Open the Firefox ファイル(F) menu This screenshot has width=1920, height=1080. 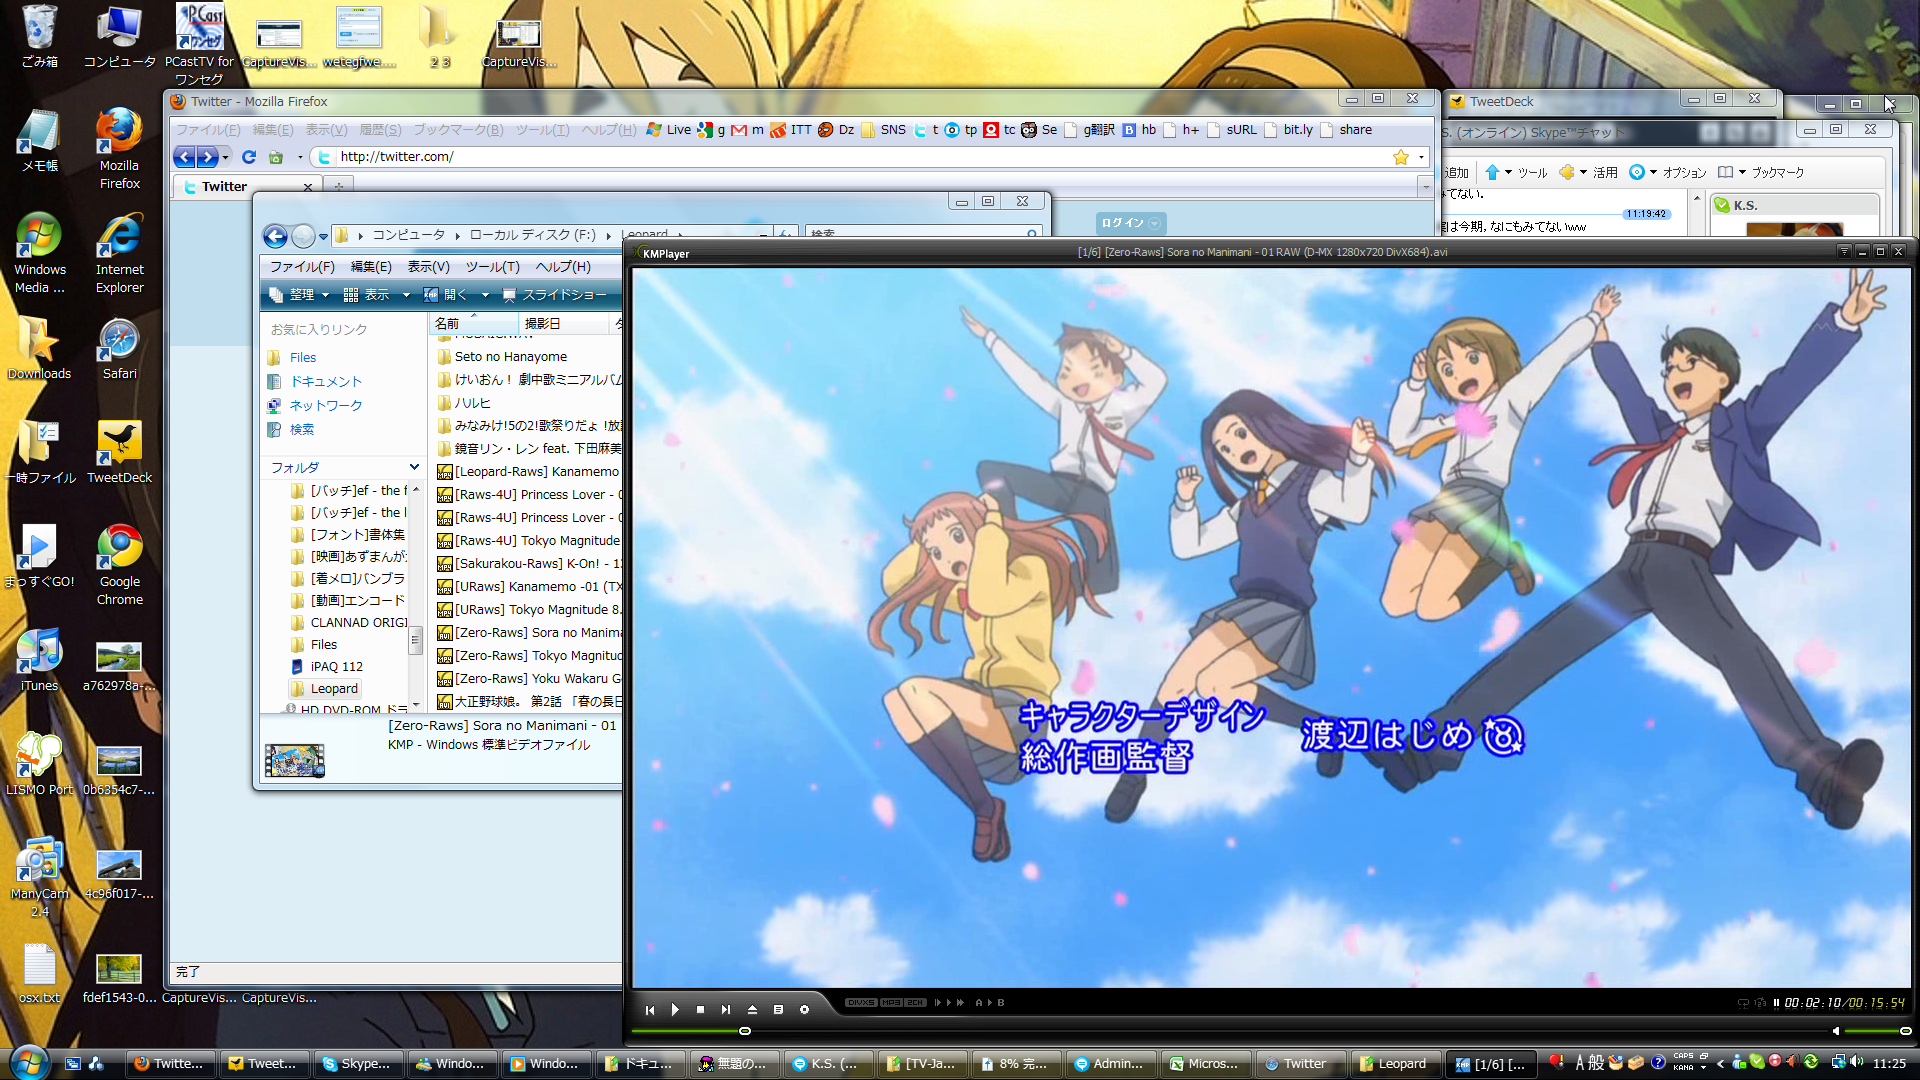tap(208, 130)
